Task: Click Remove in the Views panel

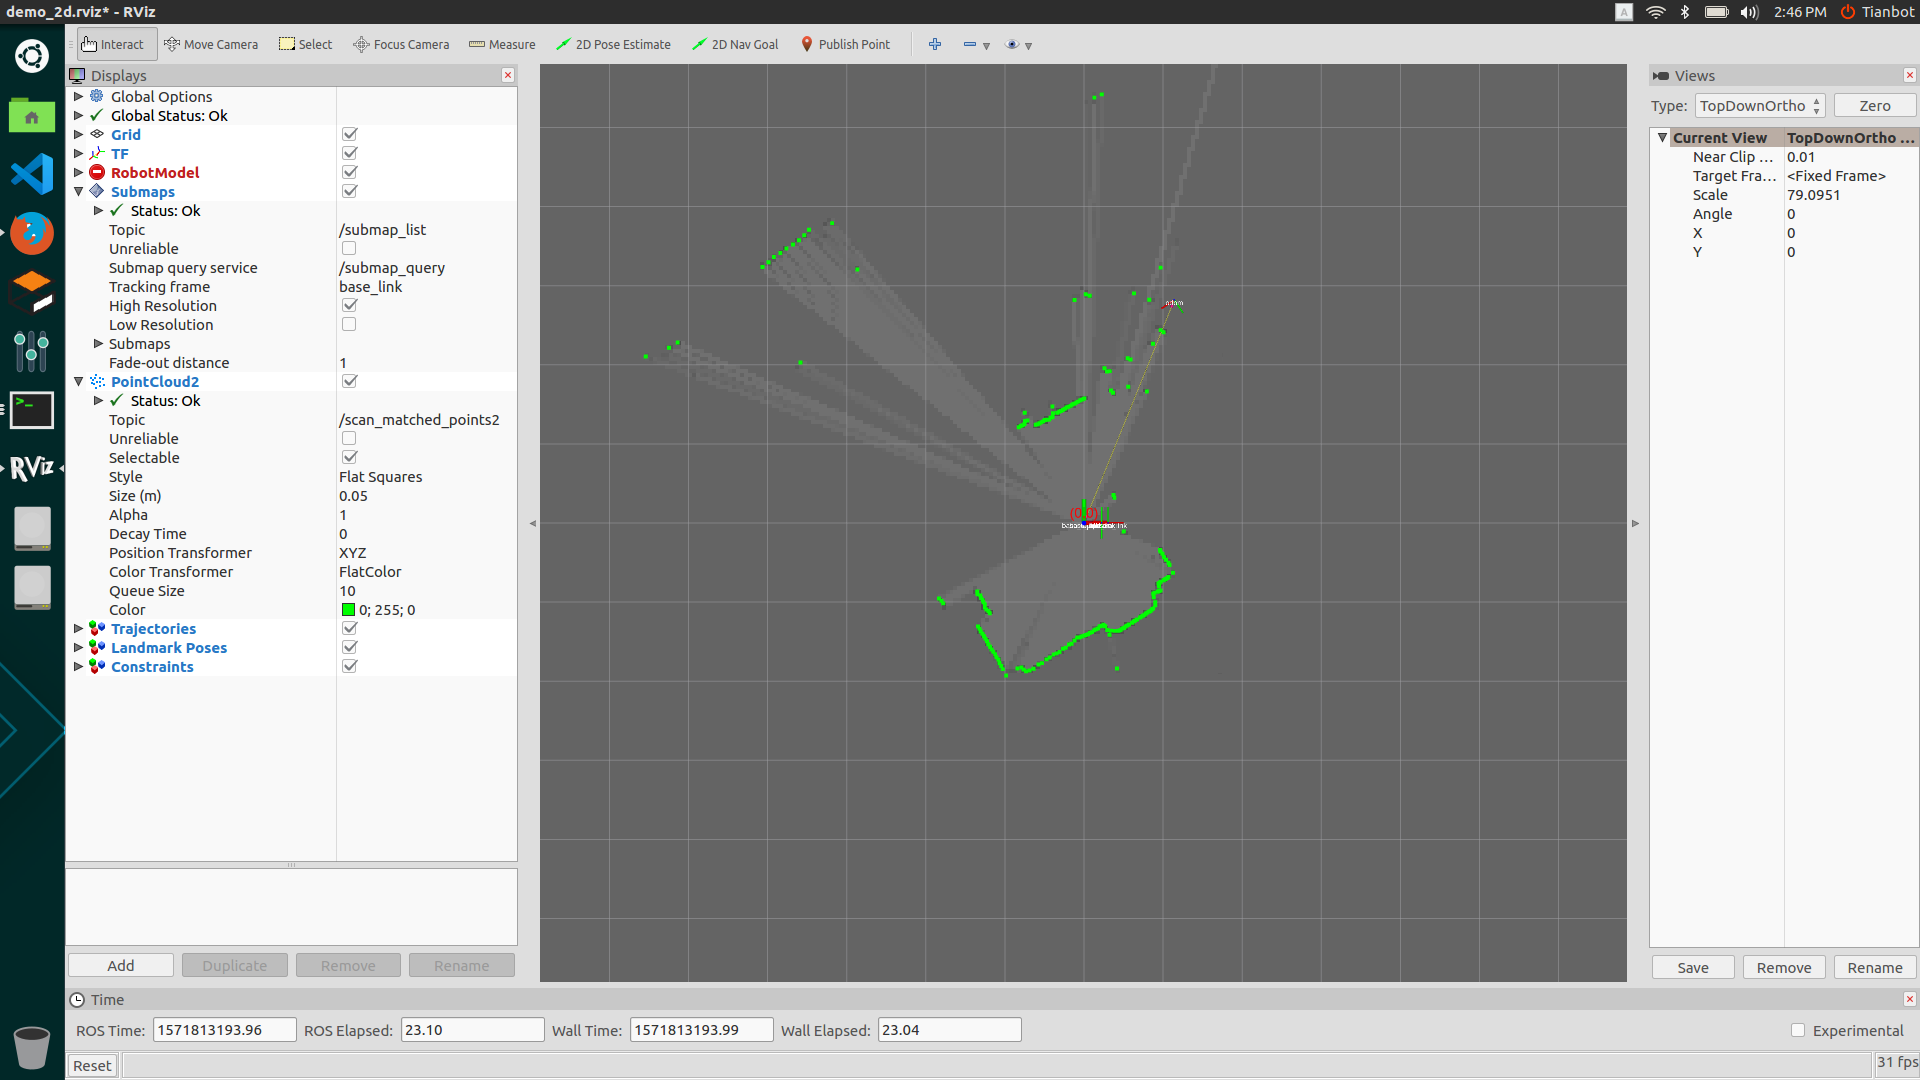Action: 1784,967
